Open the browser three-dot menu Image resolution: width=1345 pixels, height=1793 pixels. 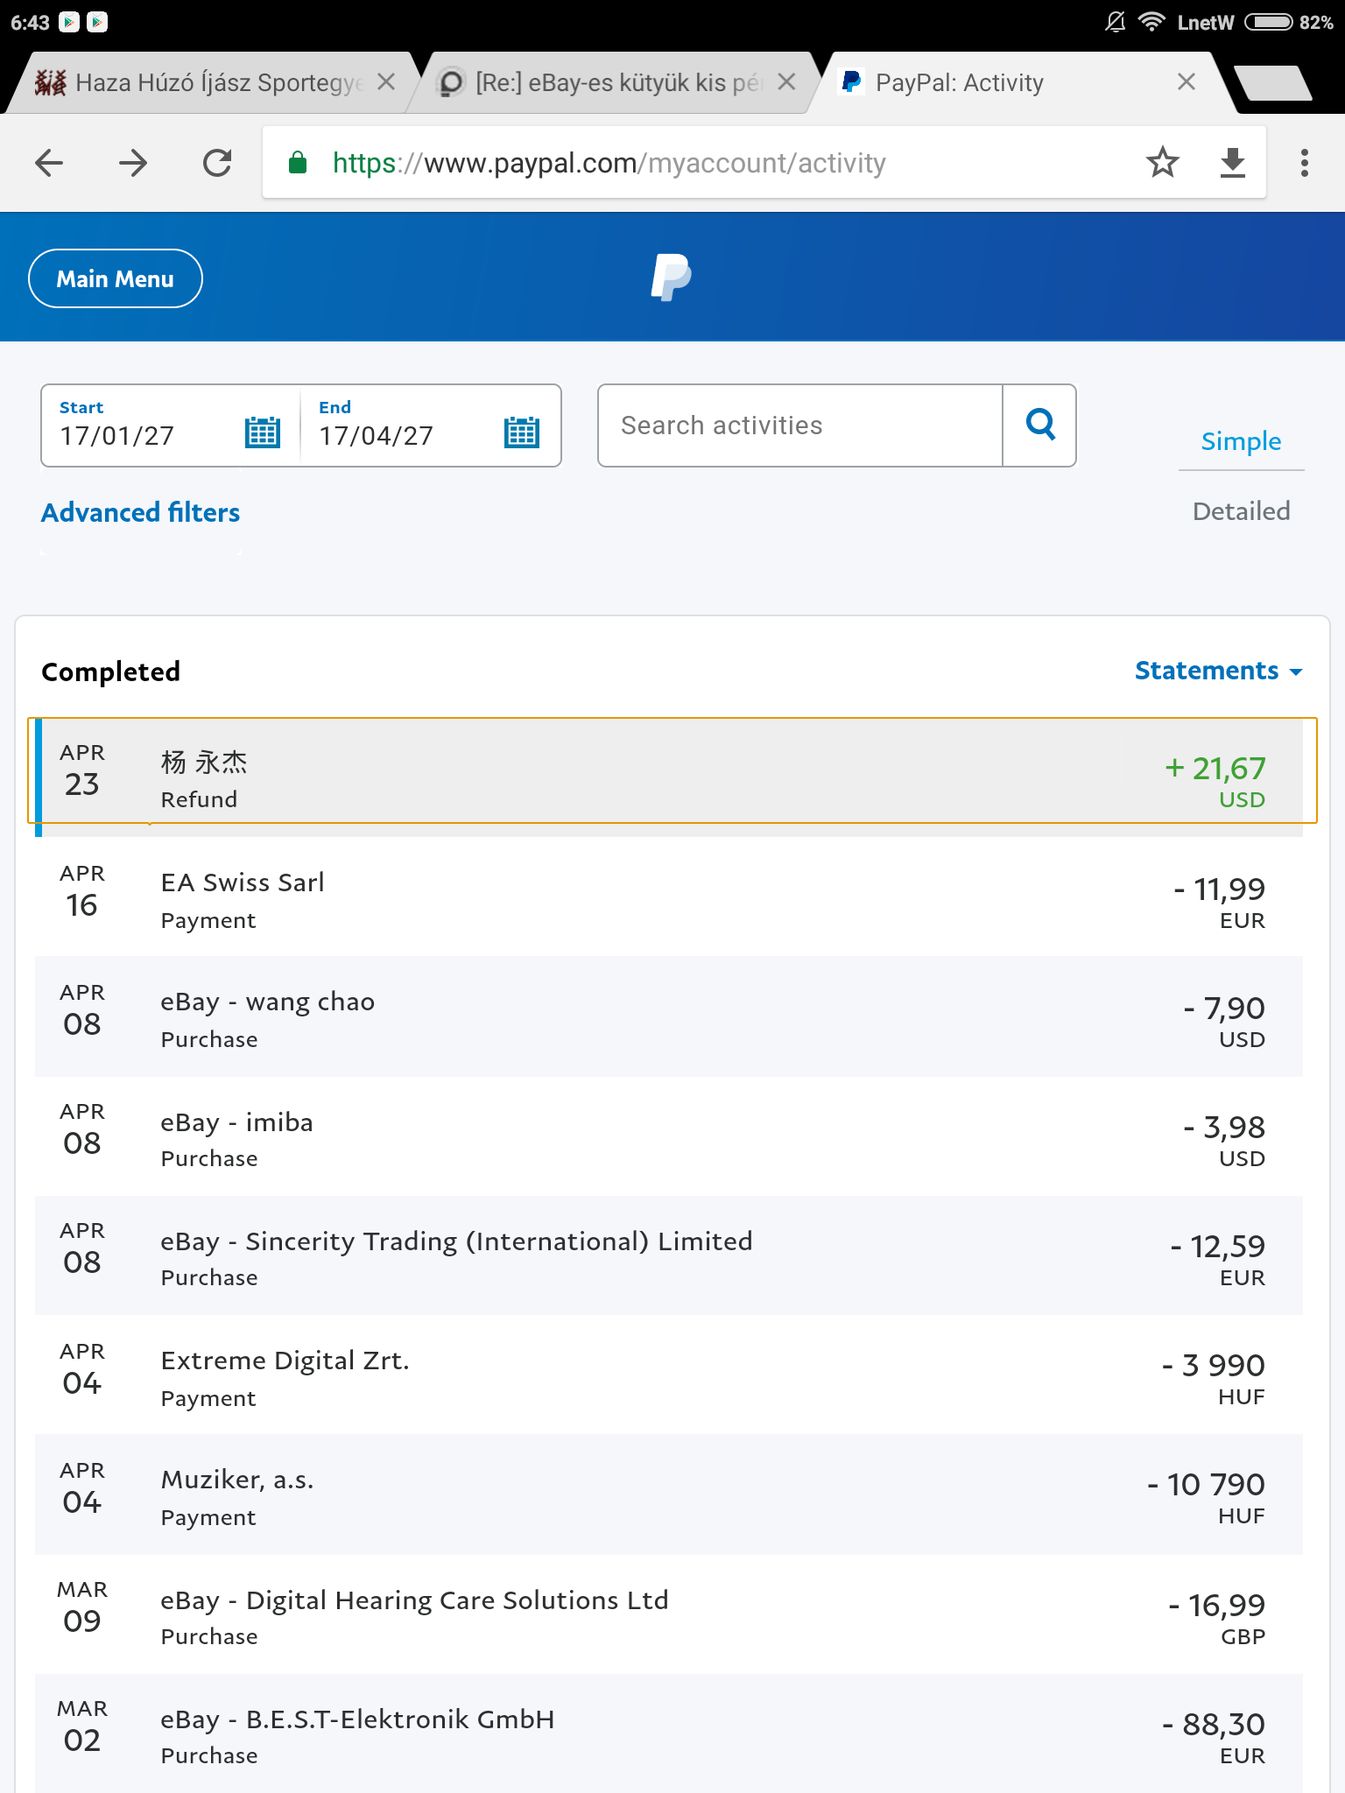point(1304,163)
